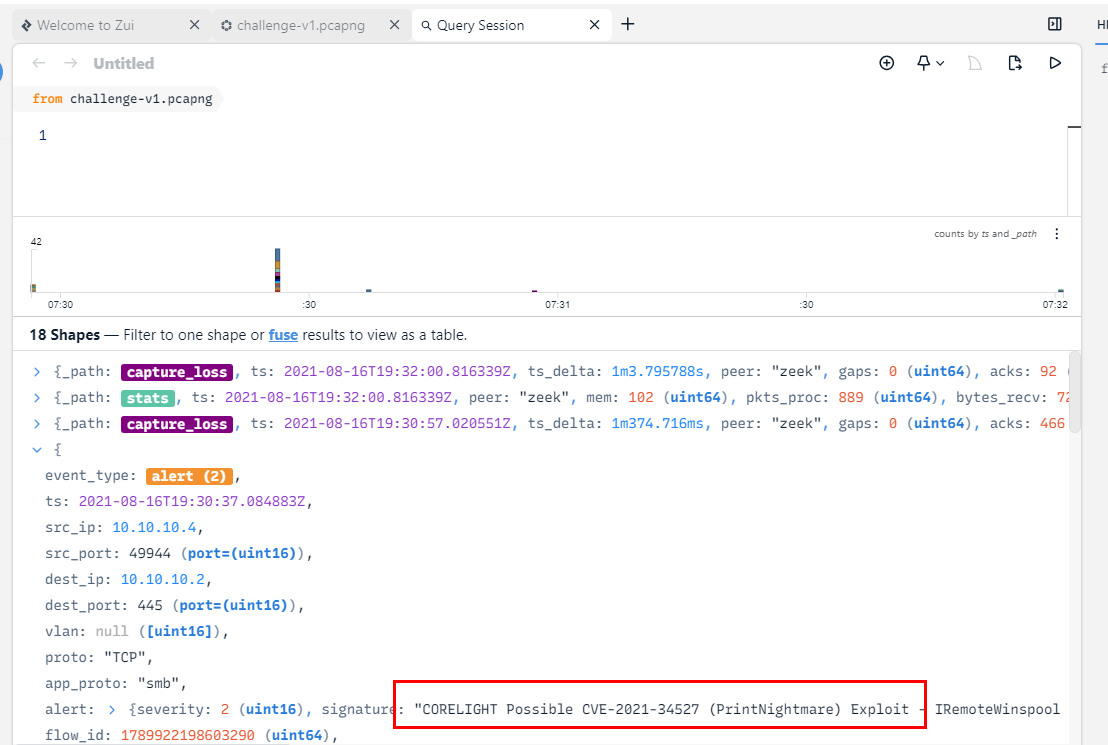
Task: Click the forward arrow in the query header
Action: coord(70,63)
